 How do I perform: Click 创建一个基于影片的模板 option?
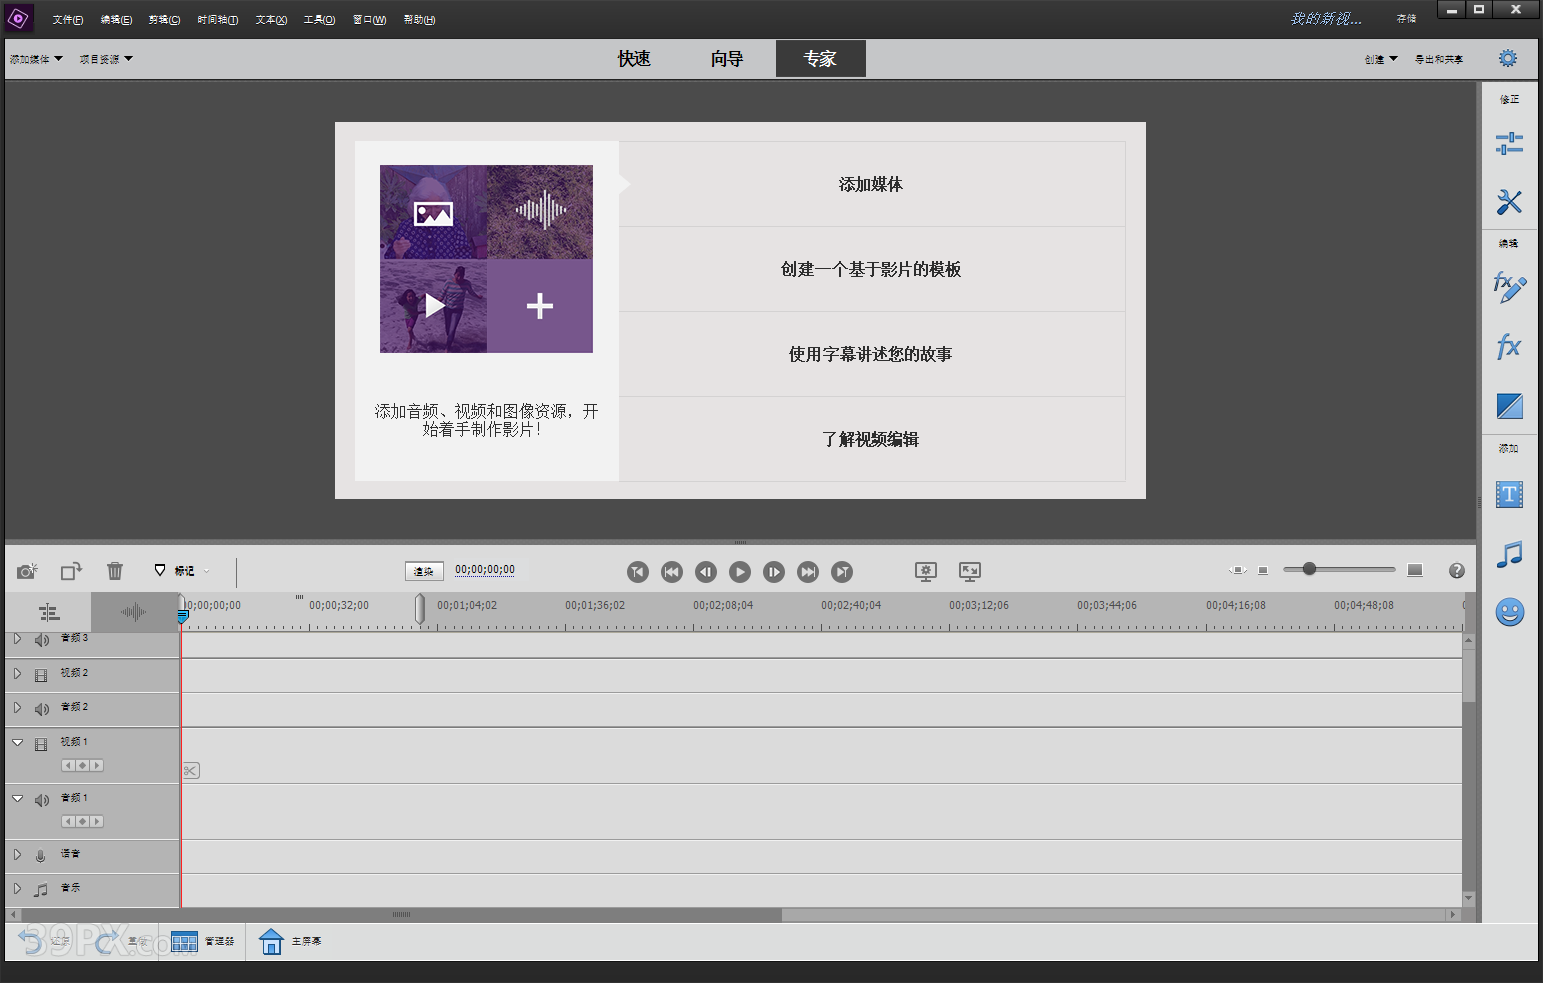tap(871, 269)
